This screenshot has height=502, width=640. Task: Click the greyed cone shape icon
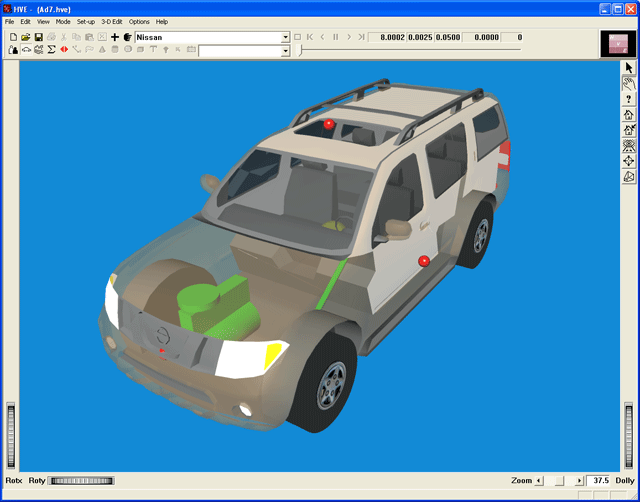click(102, 50)
